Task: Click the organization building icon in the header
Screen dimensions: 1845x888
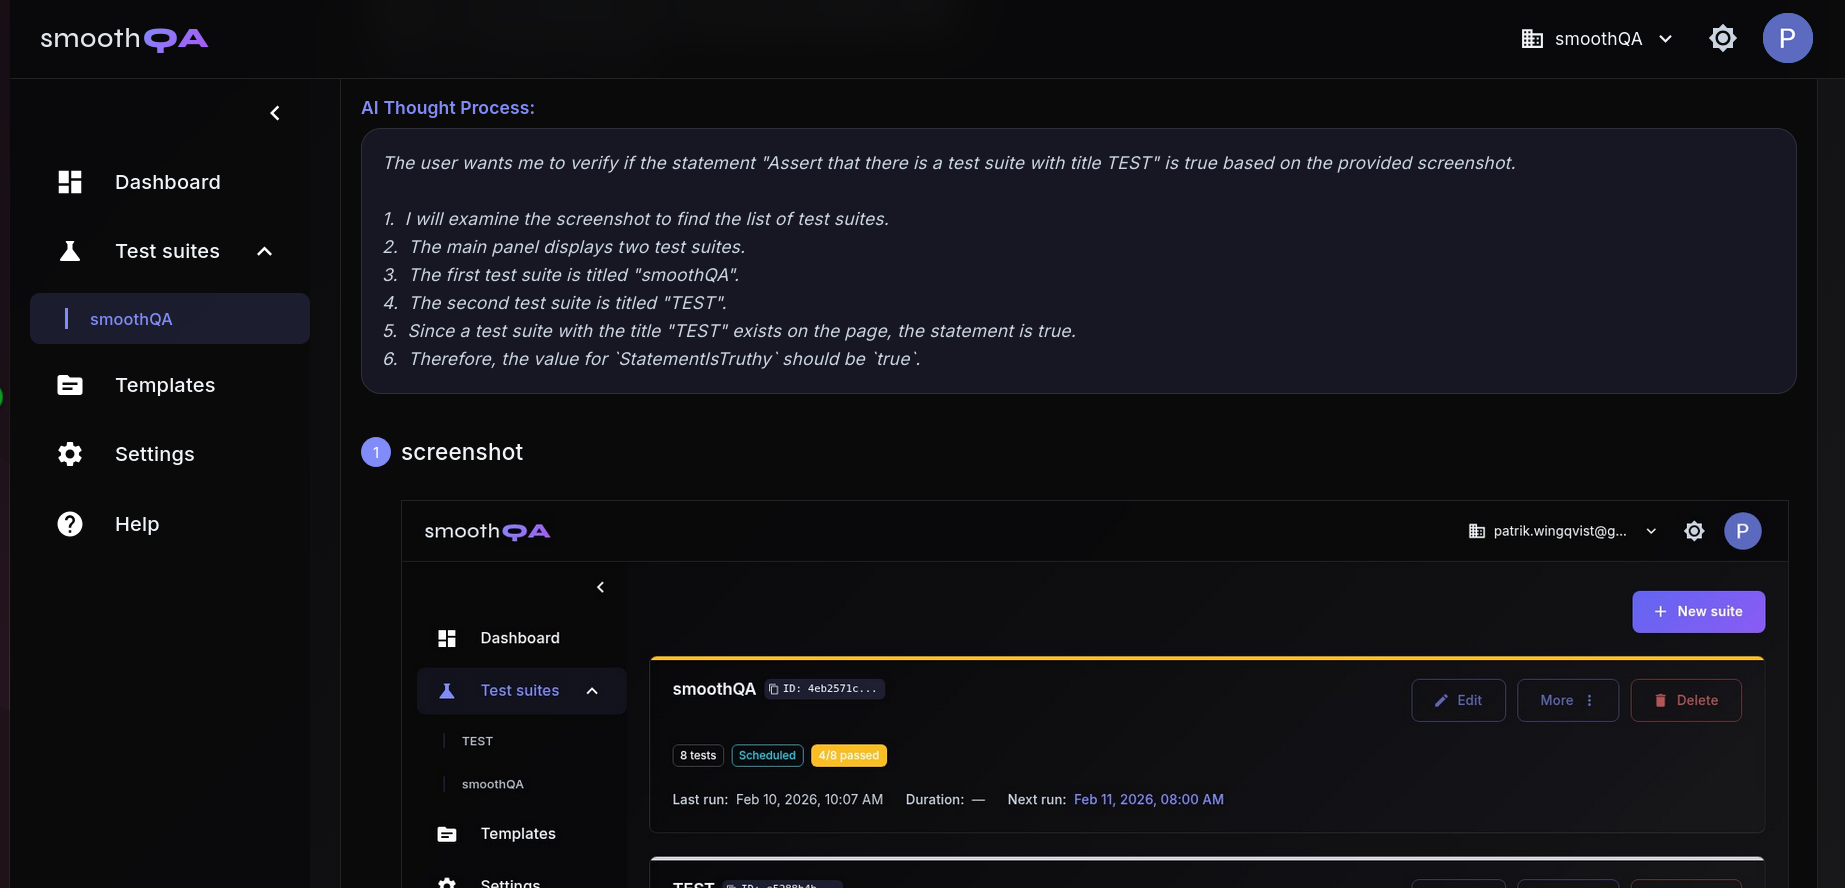Action: coord(1531,38)
